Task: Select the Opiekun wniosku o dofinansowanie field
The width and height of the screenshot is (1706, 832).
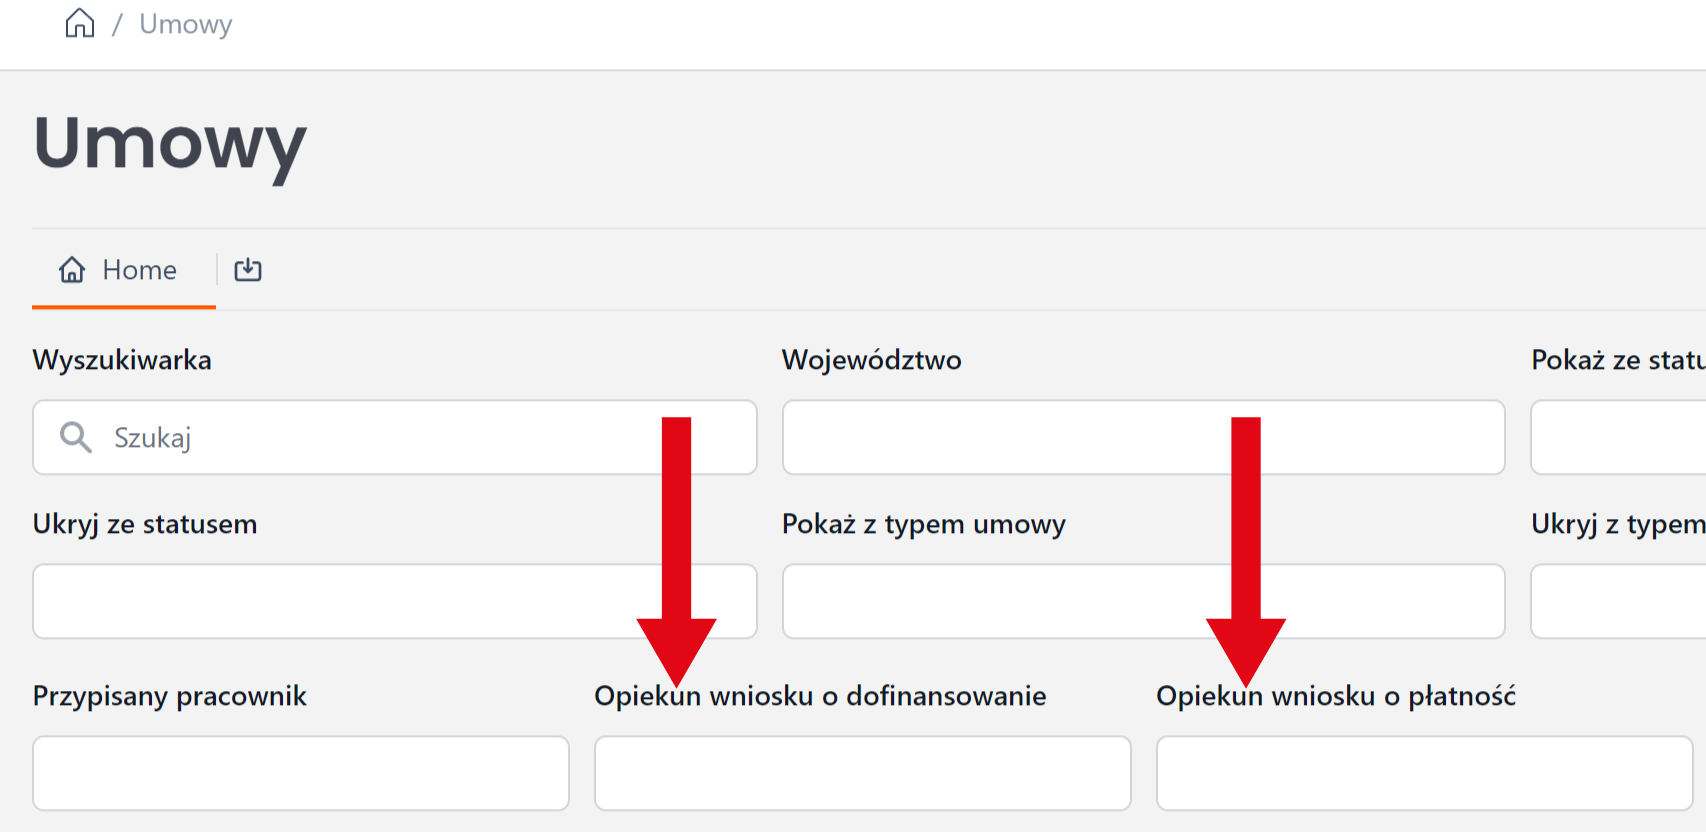Action: tap(862, 773)
